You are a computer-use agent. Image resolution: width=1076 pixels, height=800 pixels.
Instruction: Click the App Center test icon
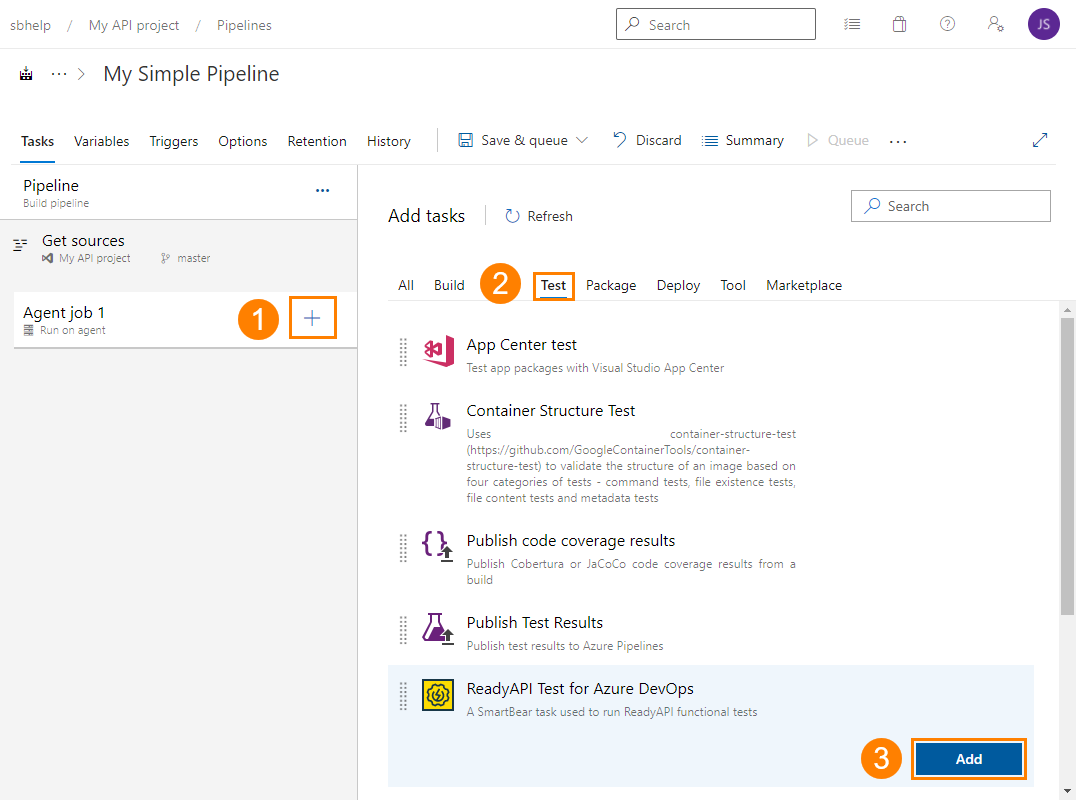click(438, 352)
